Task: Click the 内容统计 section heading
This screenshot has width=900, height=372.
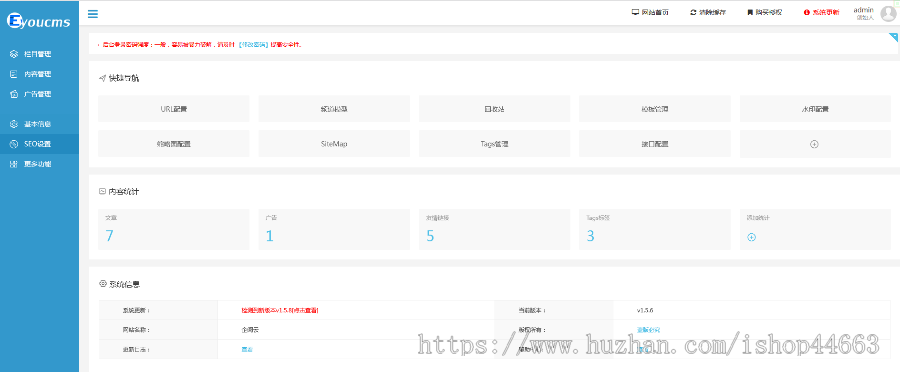Action: (x=123, y=192)
